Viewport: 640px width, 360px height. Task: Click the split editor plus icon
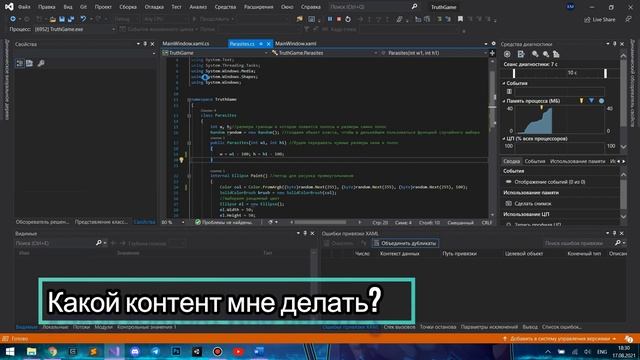tap(492, 53)
